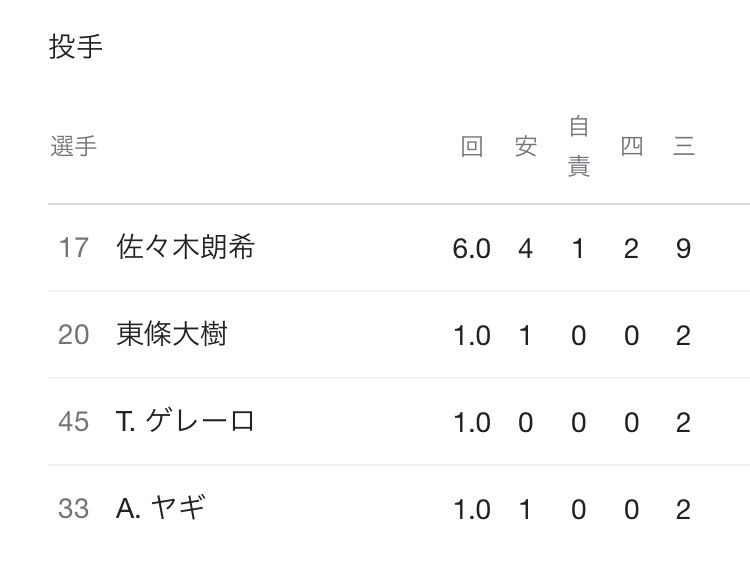Open player 佐々木朗希's profile link
This screenshot has width=750, height=575.
[x=186, y=248]
